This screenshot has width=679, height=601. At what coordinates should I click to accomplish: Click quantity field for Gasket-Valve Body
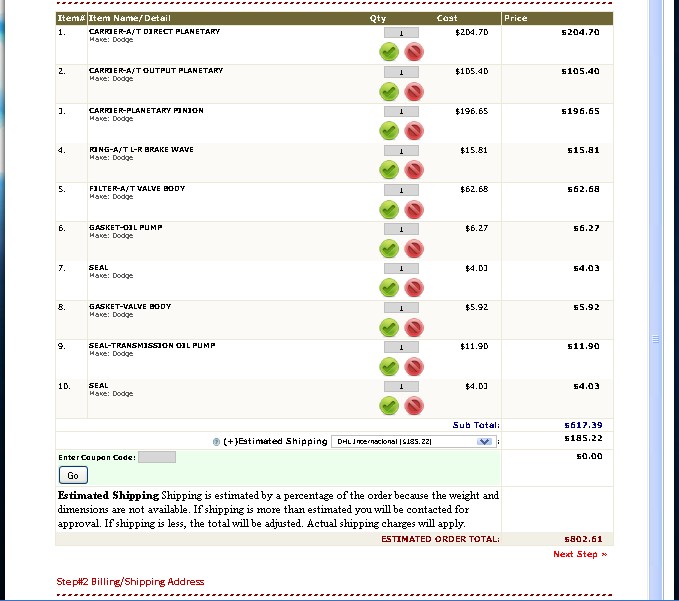(401, 308)
